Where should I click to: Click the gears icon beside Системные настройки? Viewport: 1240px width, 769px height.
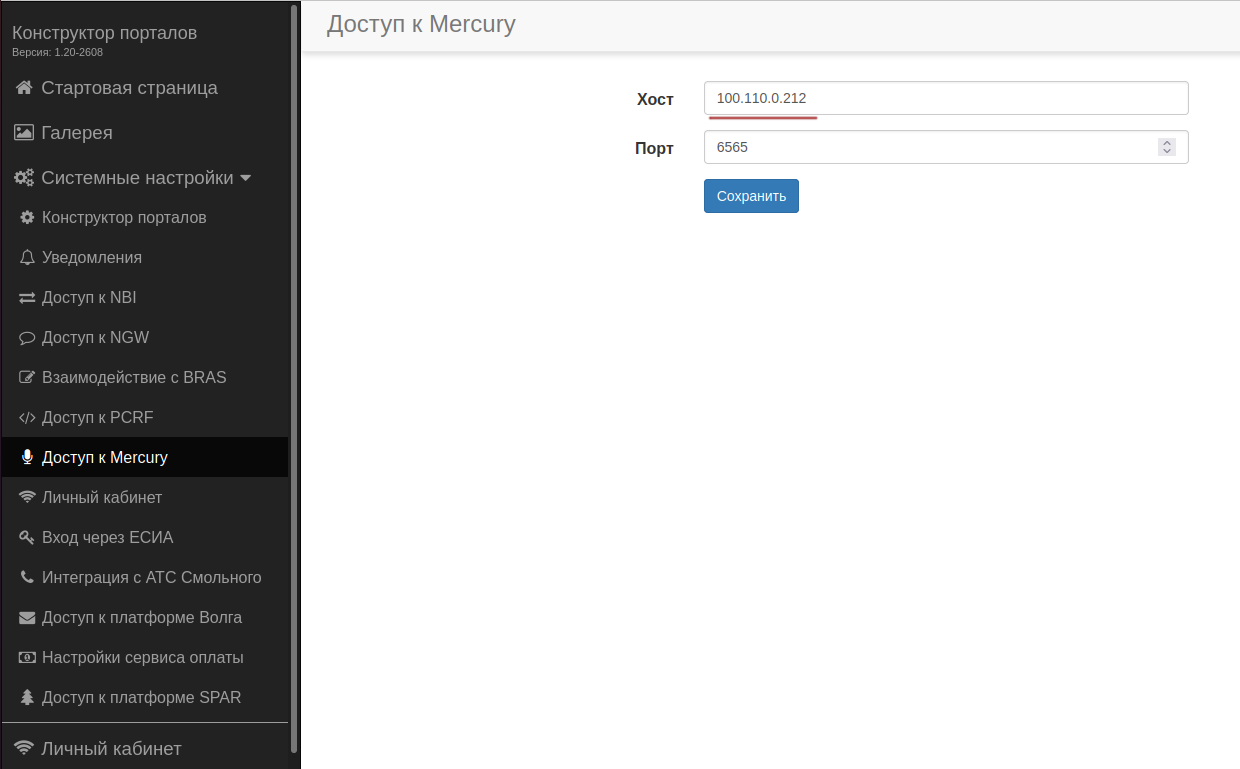click(24, 178)
